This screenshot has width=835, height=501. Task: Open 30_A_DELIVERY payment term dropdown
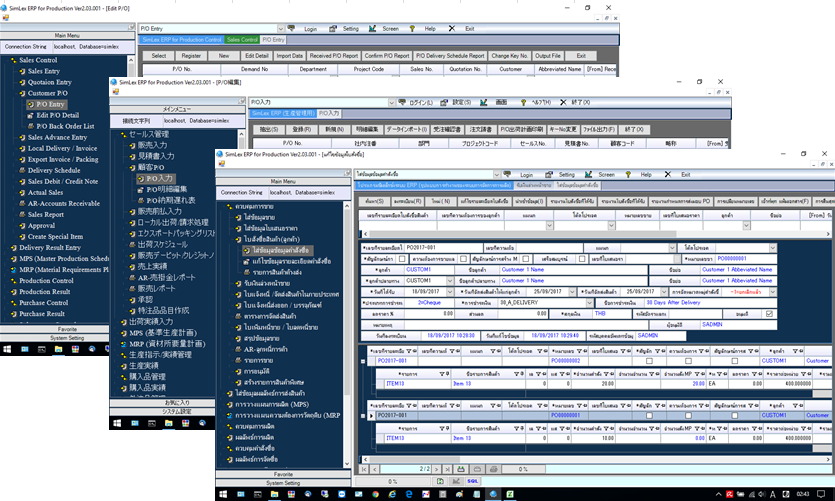[x=590, y=302]
